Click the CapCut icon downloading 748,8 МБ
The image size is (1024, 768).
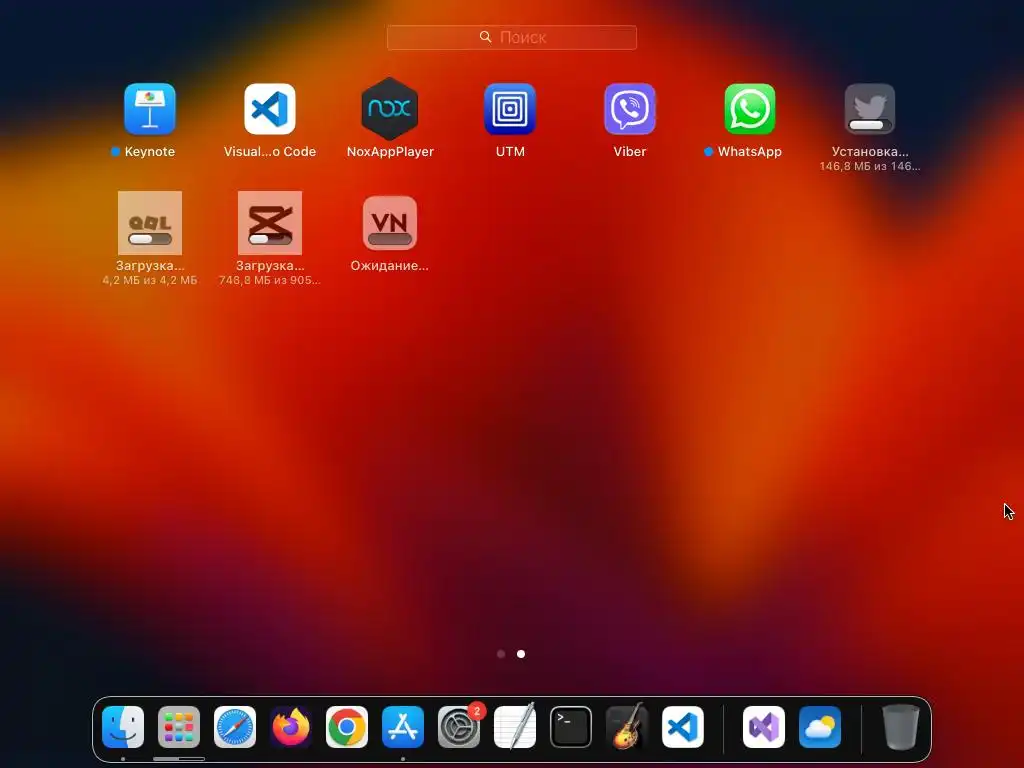pyautogui.click(x=270, y=223)
